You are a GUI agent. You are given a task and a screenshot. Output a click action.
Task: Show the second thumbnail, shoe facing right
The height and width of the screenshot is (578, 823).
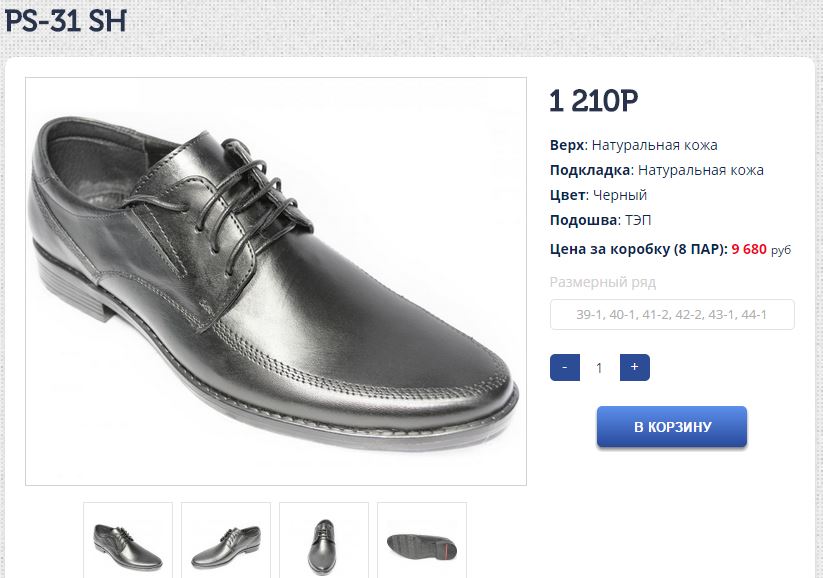tap(226, 540)
